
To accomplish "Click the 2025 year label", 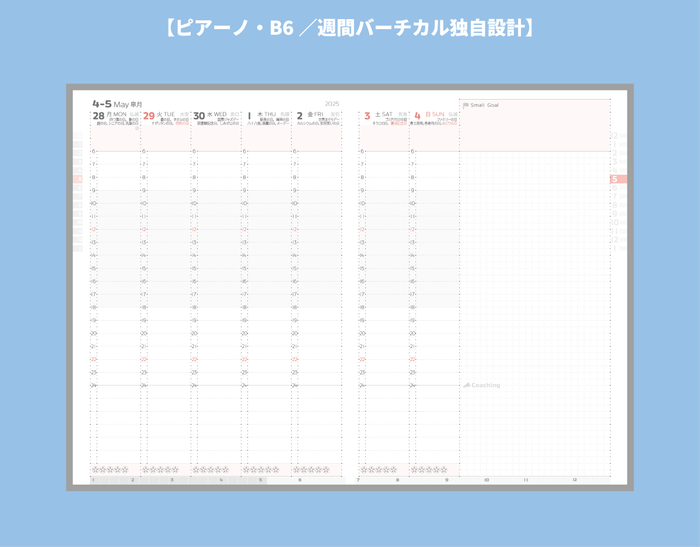I will (x=332, y=104).
